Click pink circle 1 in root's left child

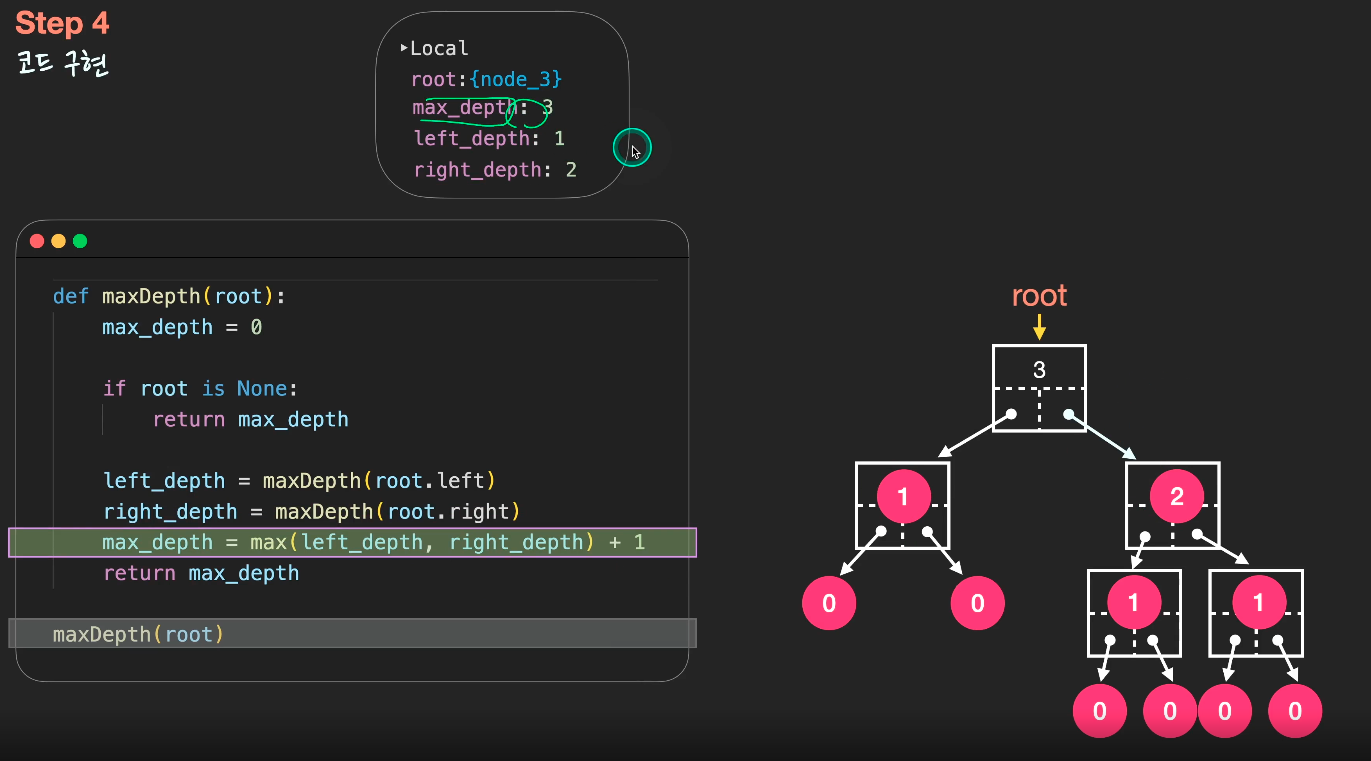(x=903, y=496)
